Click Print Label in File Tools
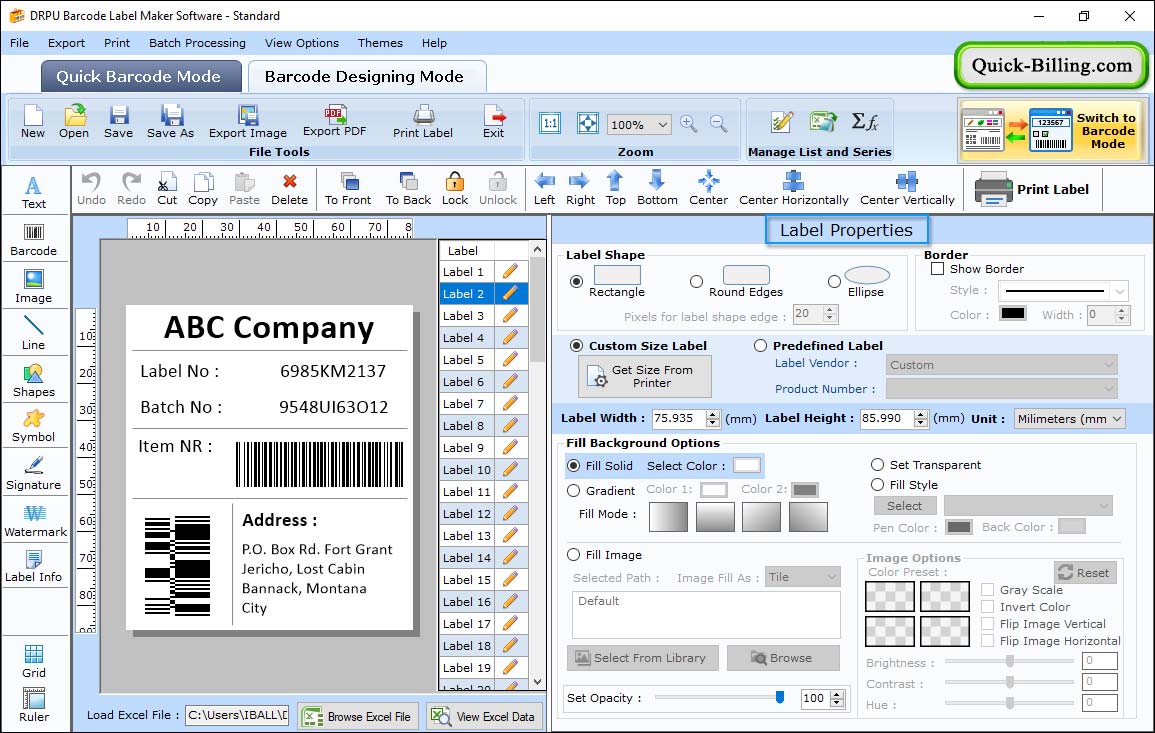The width and height of the screenshot is (1155, 733). pyautogui.click(x=423, y=122)
